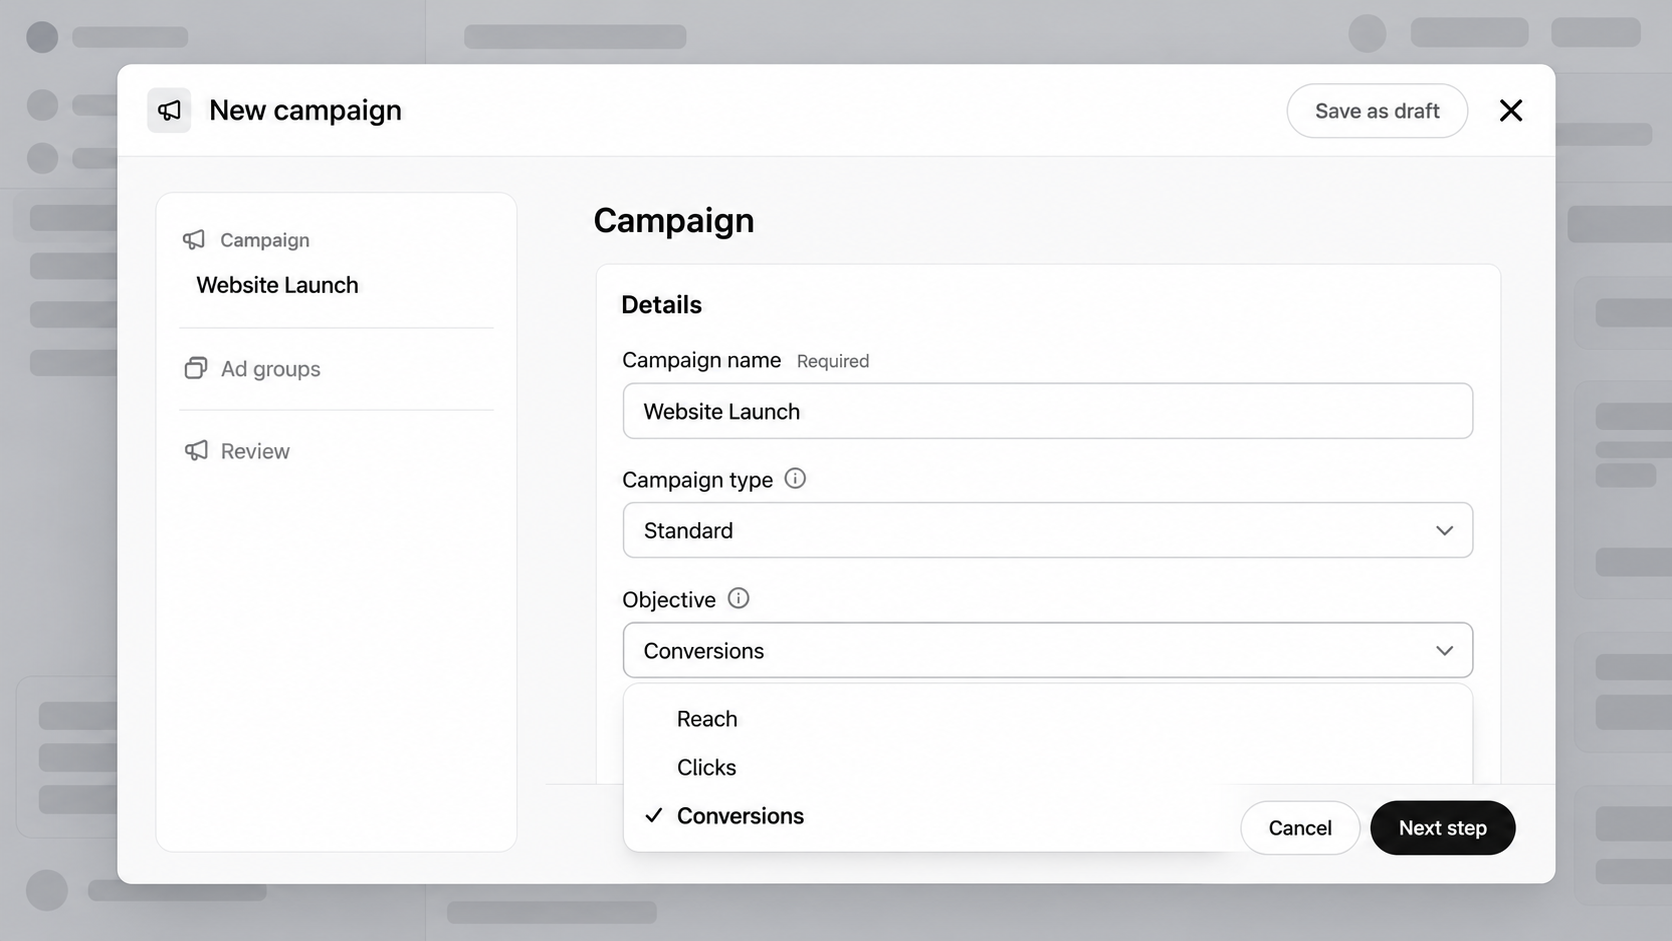Image resolution: width=1672 pixels, height=941 pixels.
Task: Click the checkmark next to Conversions option
Action: (x=654, y=816)
